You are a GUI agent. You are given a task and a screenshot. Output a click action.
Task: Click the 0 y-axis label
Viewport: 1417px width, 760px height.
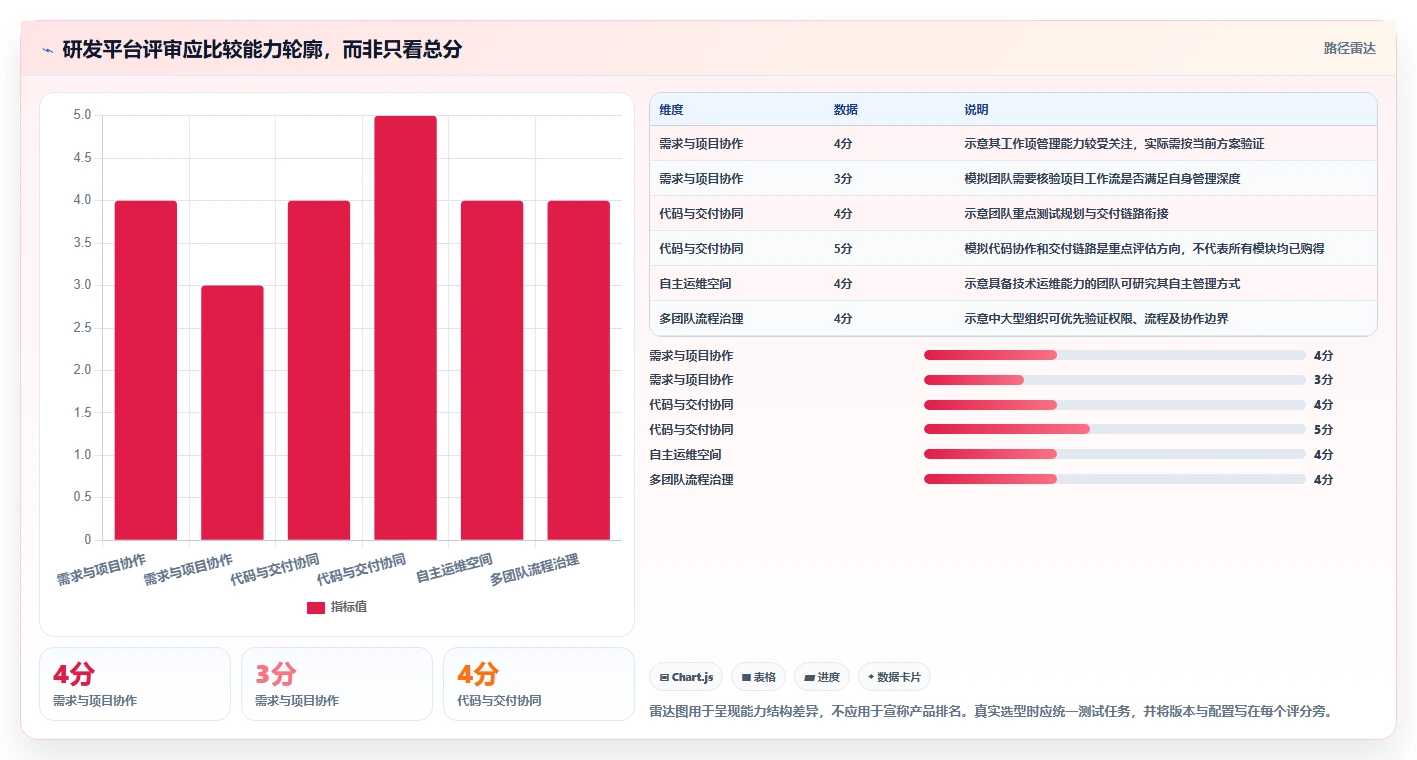[88, 540]
